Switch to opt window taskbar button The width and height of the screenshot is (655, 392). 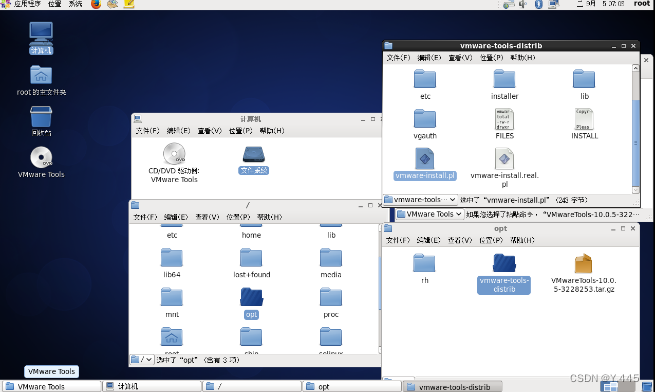click(x=352, y=387)
